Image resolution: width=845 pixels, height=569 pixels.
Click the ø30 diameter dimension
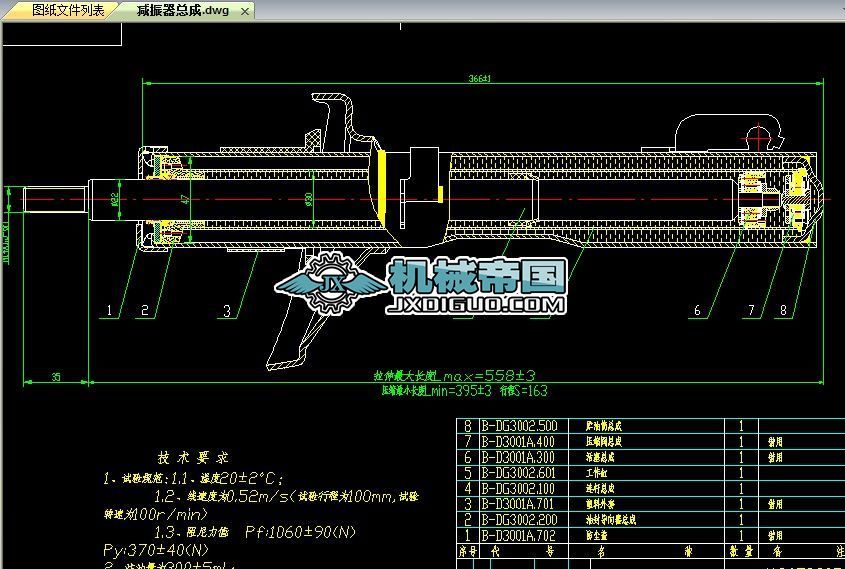pos(309,199)
